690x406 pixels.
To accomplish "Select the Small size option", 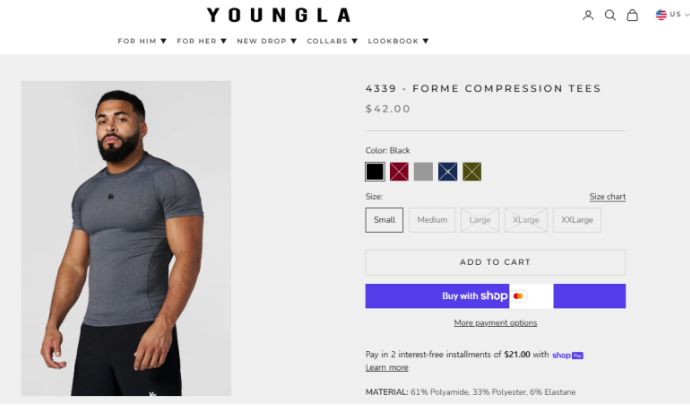I will tap(384, 220).
